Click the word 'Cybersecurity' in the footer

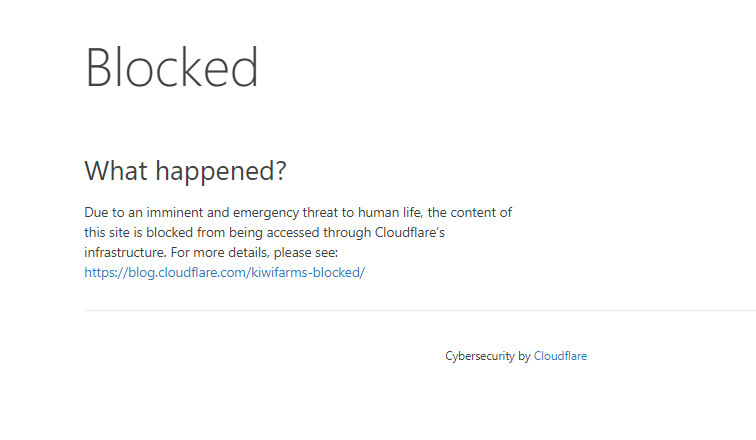(480, 357)
